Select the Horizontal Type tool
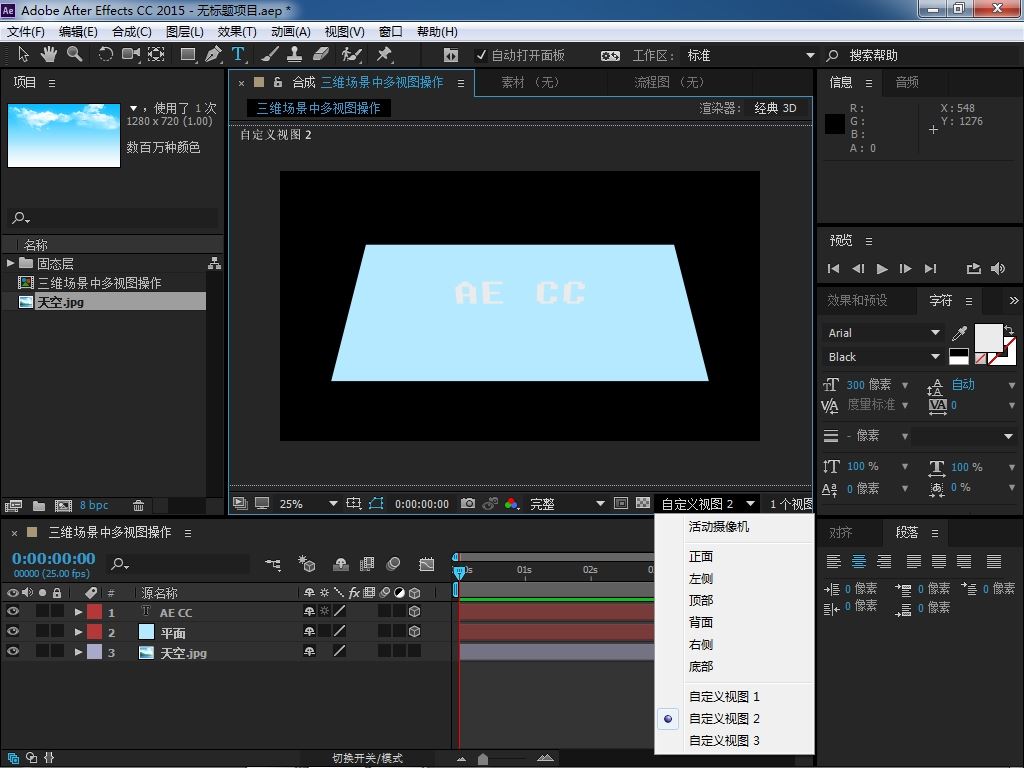Image resolution: width=1024 pixels, height=768 pixels. [x=238, y=55]
